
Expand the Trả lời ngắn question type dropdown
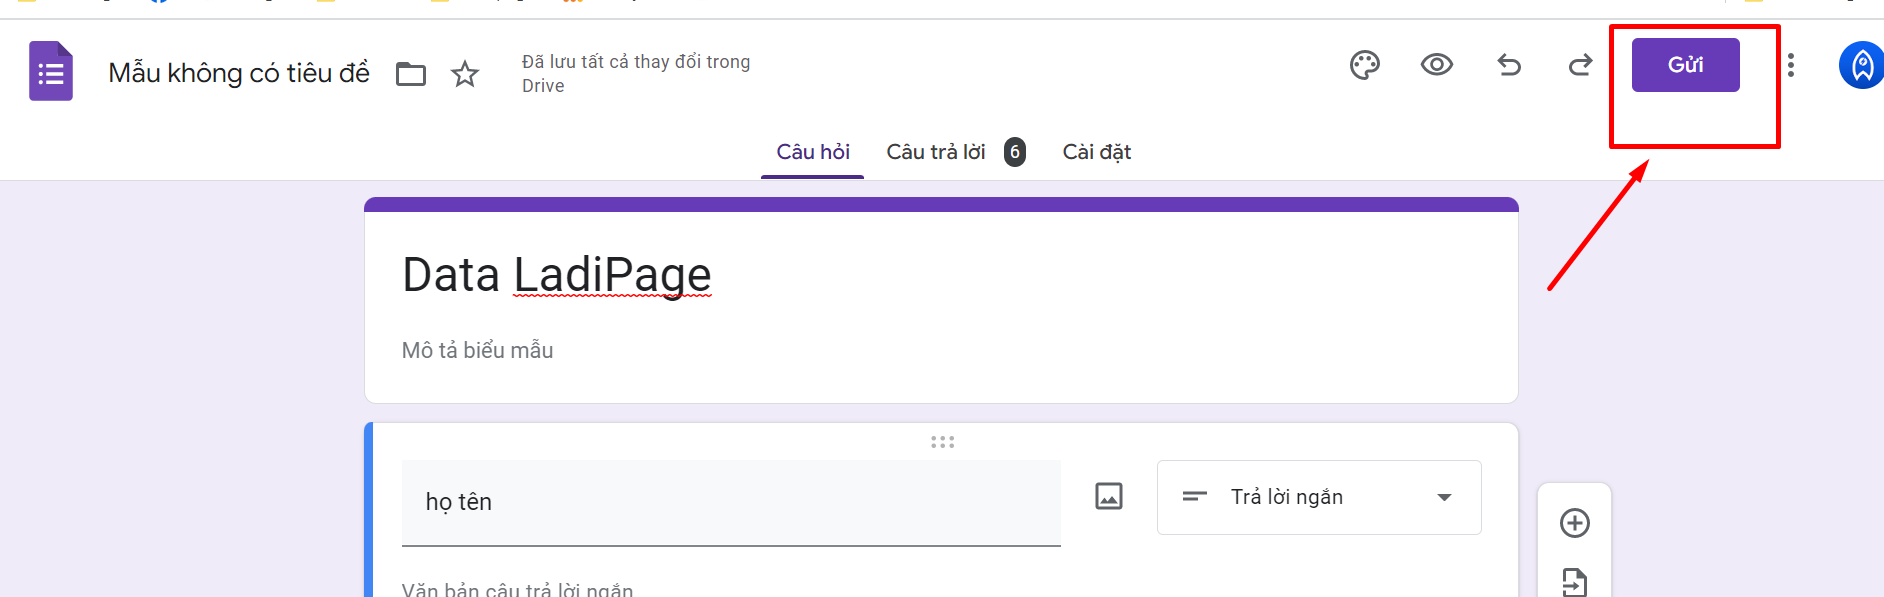click(x=1319, y=497)
